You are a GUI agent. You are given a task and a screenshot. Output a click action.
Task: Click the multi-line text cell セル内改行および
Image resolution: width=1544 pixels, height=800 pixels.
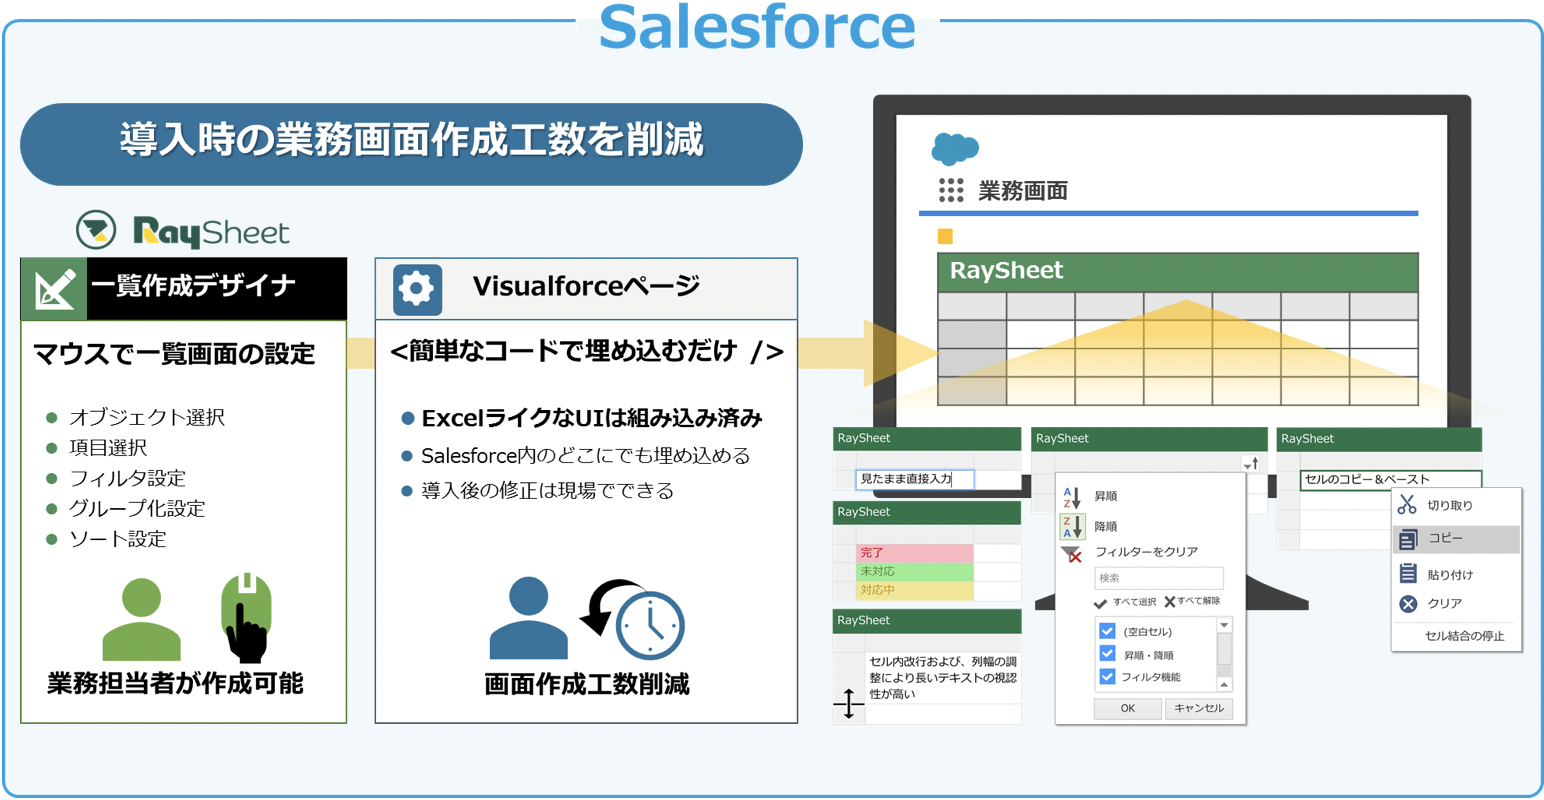tap(943, 678)
